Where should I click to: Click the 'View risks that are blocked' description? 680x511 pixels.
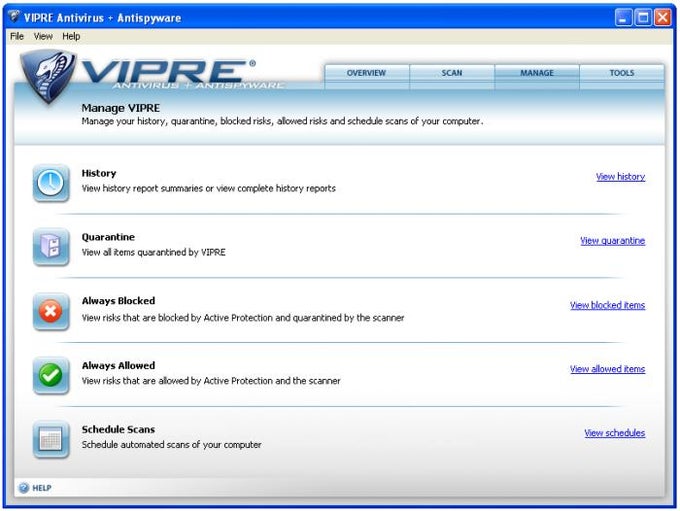pos(243,318)
